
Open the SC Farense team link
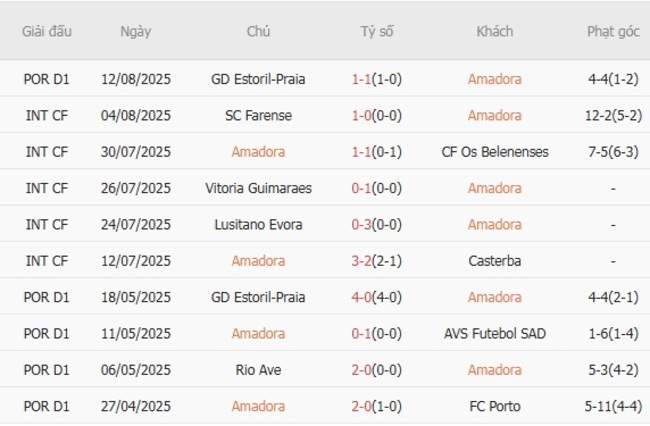258,116
